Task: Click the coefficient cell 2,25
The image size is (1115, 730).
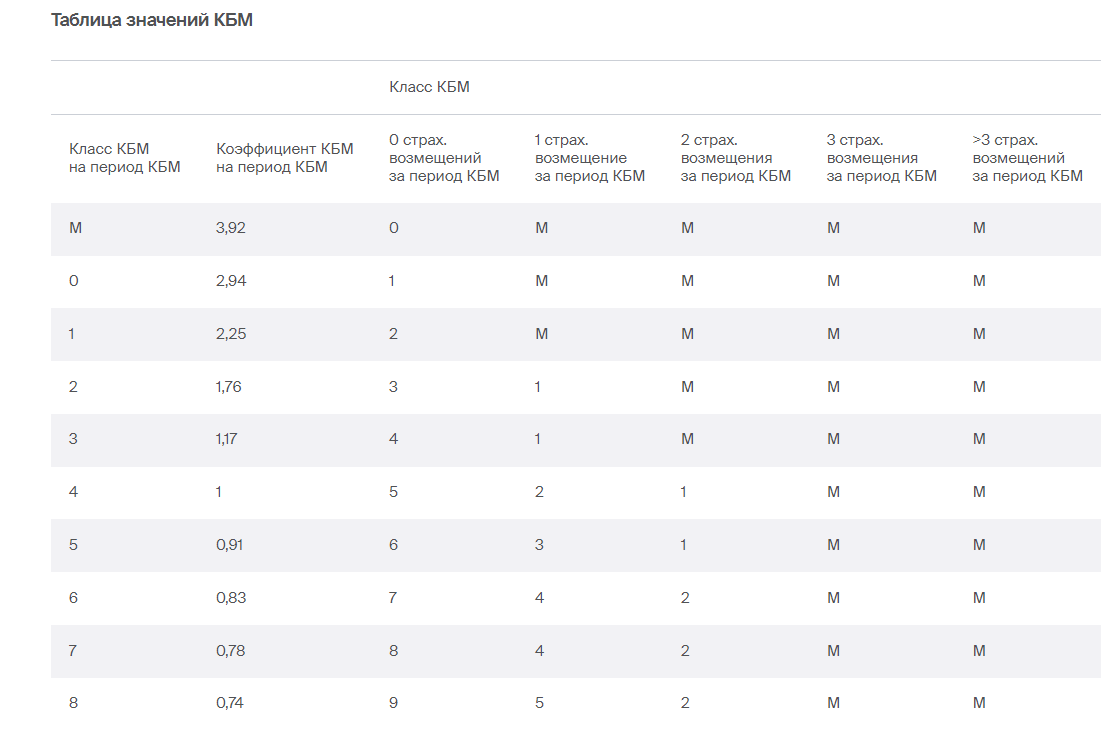Action: pyautogui.click(x=231, y=334)
